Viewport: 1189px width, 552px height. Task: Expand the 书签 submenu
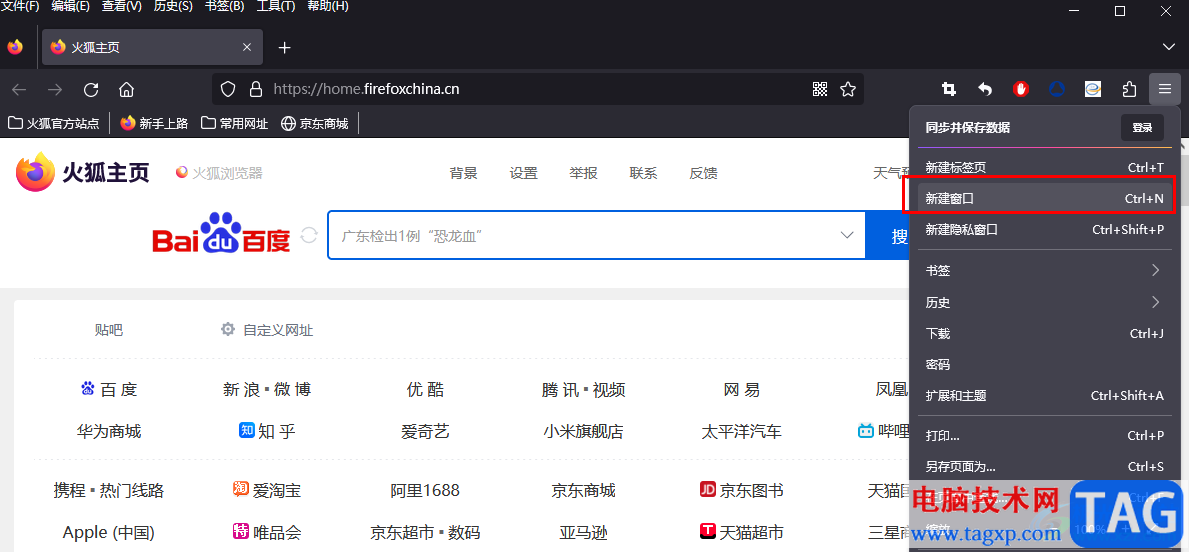point(1045,271)
